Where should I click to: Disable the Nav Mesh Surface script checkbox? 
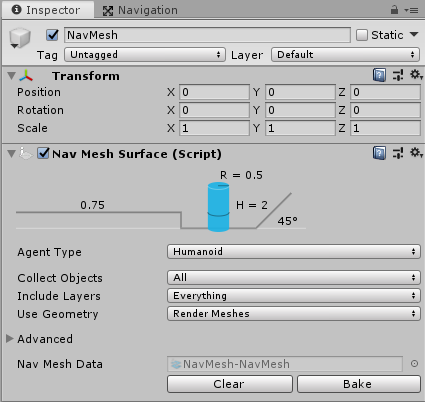[43, 153]
